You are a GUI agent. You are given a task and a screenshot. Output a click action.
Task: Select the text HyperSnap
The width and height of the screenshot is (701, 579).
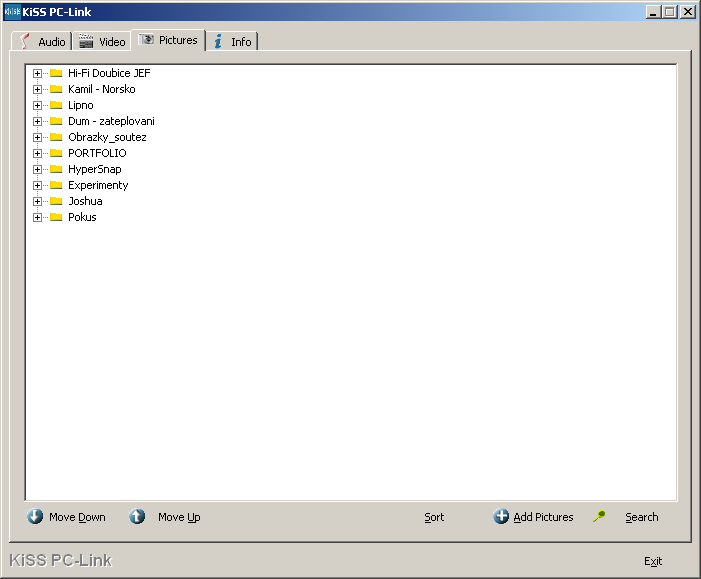coord(95,169)
